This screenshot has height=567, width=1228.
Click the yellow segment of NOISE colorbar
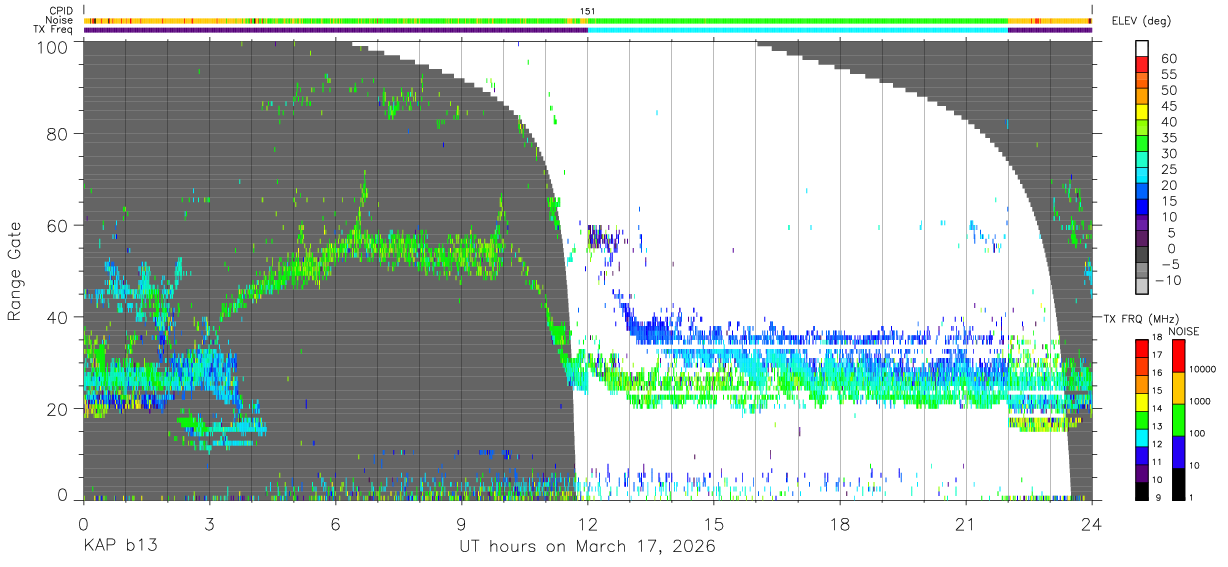[1177, 387]
